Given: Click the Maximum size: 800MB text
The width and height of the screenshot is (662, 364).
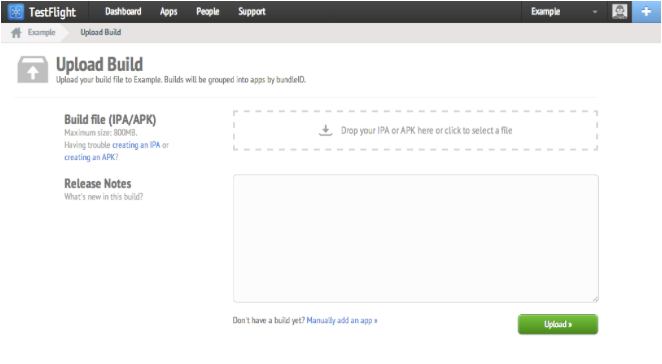Looking at the screenshot, I should pos(100,133).
